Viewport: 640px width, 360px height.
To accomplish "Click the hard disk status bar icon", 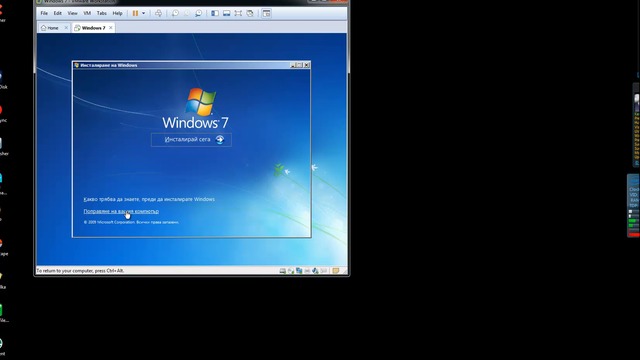I will pos(282,271).
